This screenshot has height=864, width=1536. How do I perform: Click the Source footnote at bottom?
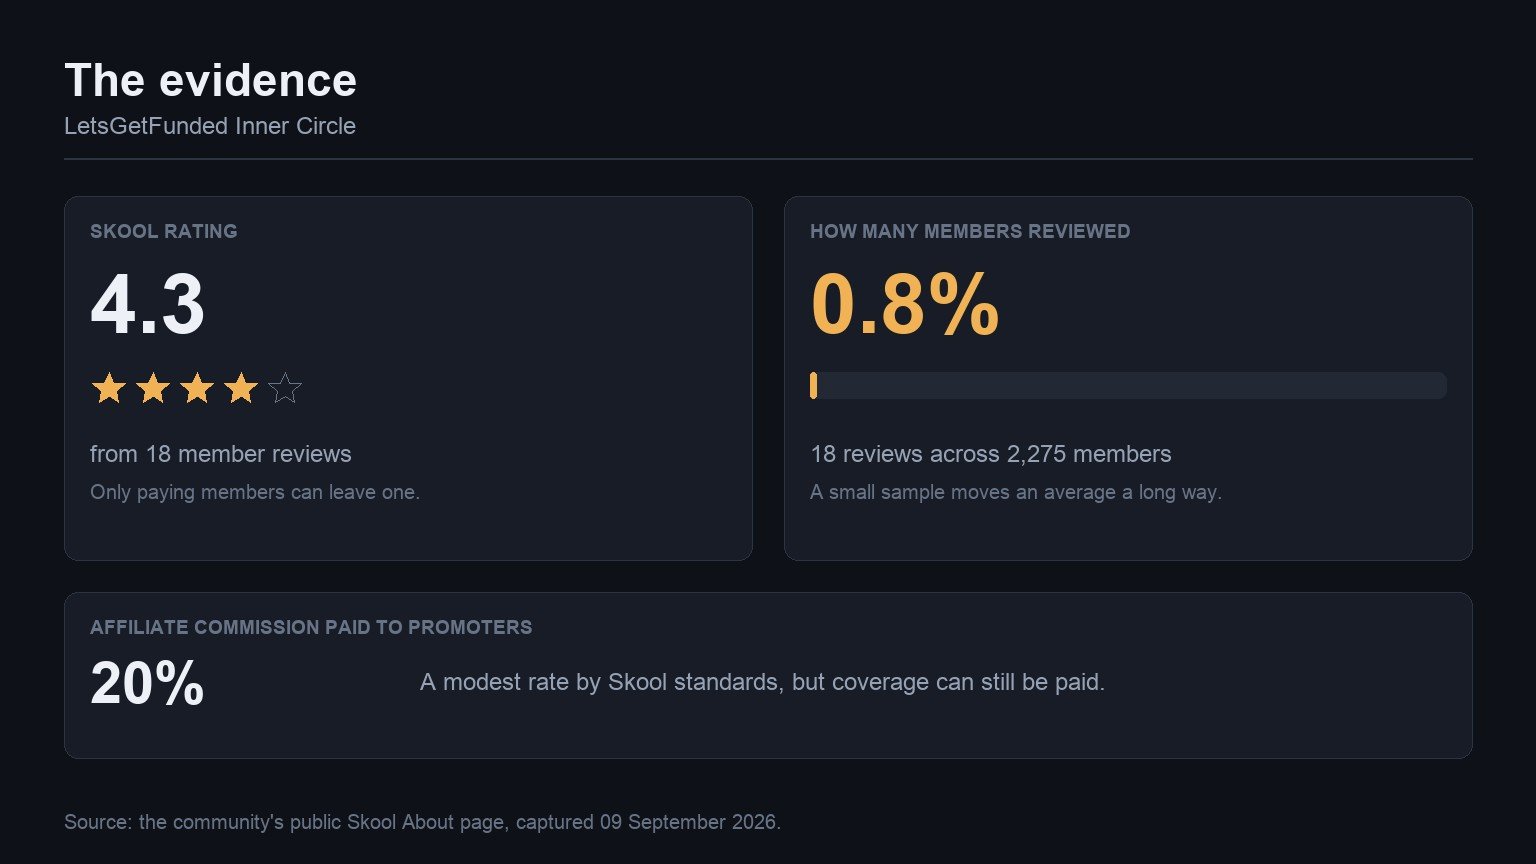click(x=422, y=822)
